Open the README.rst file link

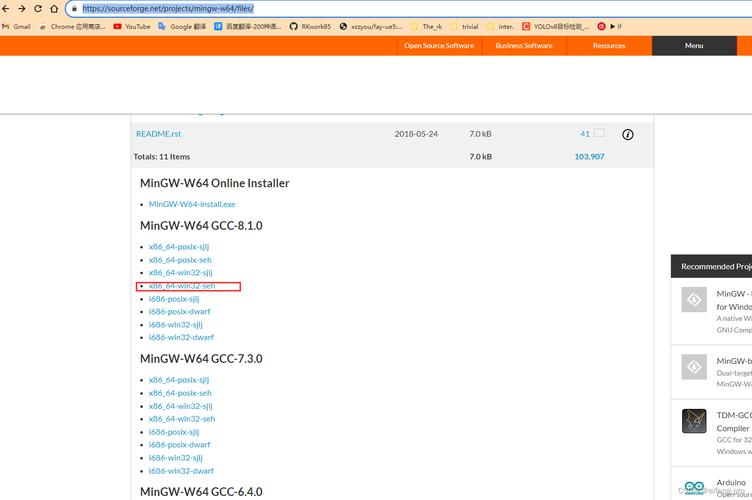[x=159, y=134]
